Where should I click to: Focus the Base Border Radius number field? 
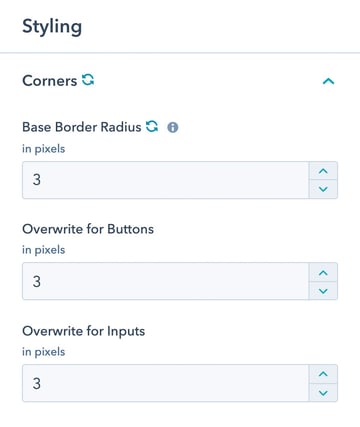tap(166, 180)
